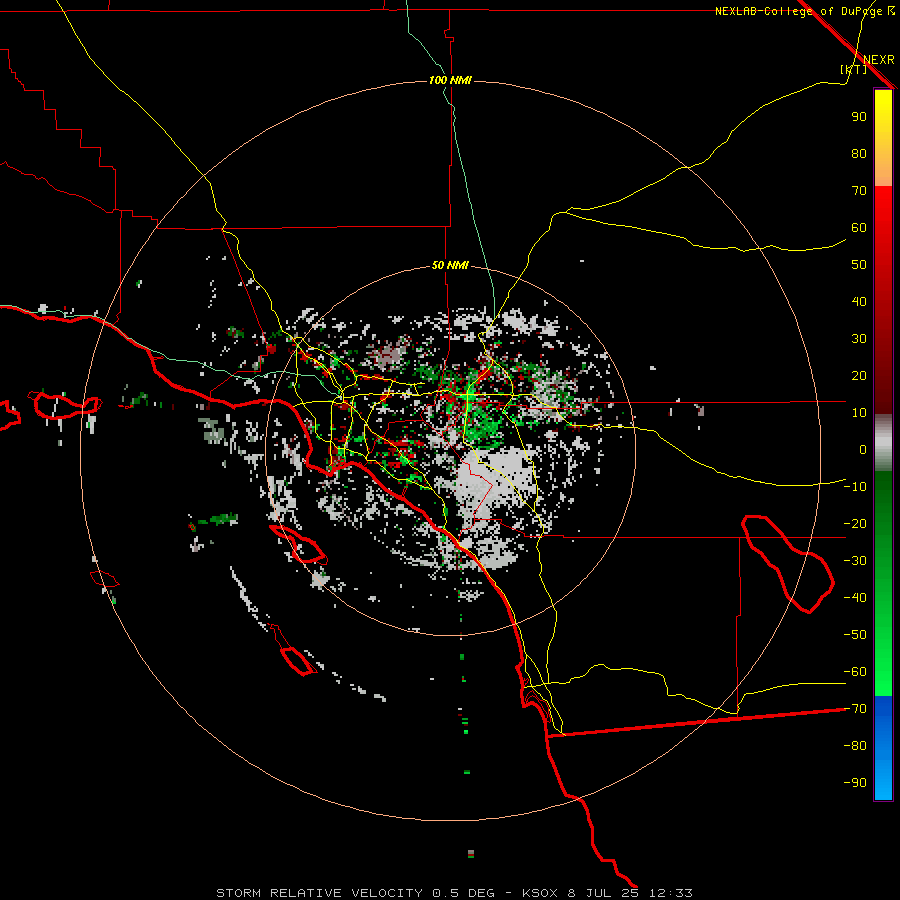Viewport: 900px width, 900px height.
Task: Click the -60 scale value
Action: click(x=855, y=672)
